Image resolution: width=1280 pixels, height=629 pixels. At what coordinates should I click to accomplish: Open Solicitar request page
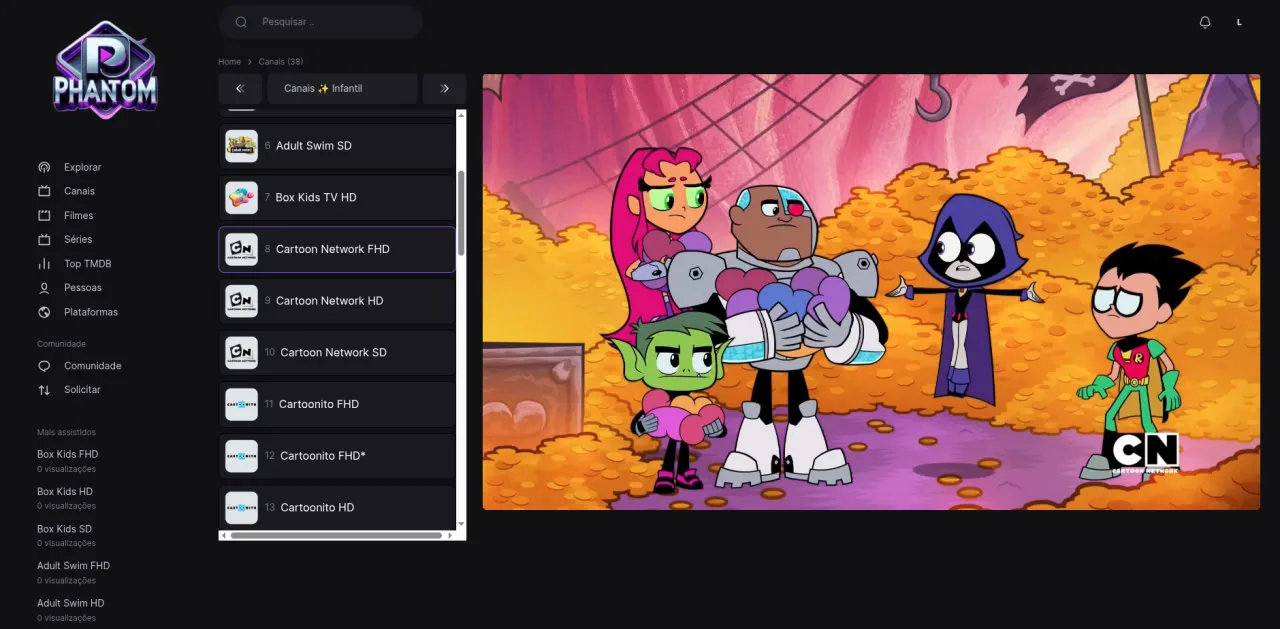tap(82, 390)
